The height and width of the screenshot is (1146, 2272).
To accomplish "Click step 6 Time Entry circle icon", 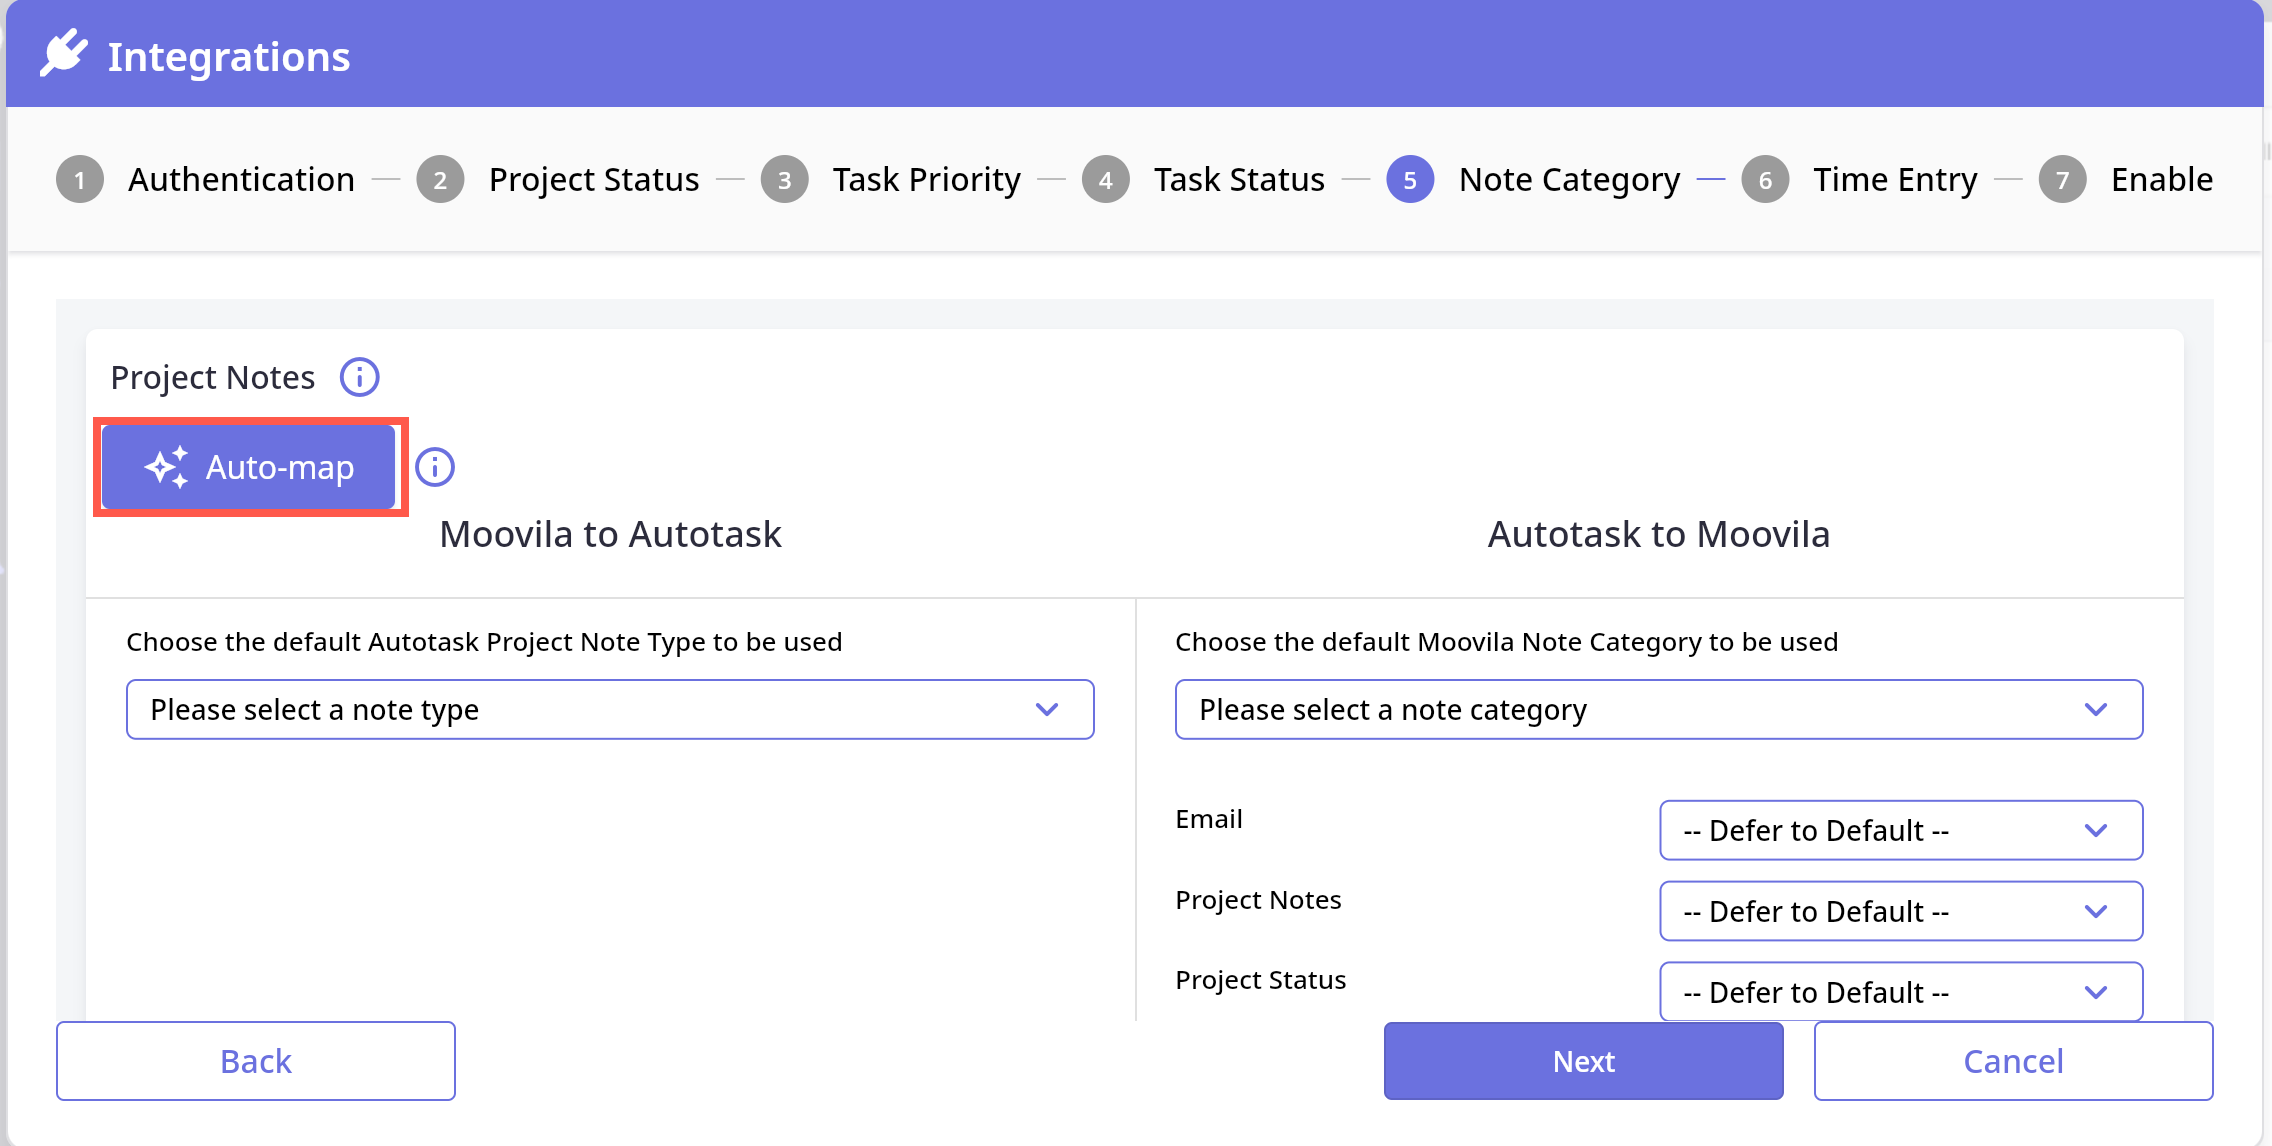I will click(1765, 180).
